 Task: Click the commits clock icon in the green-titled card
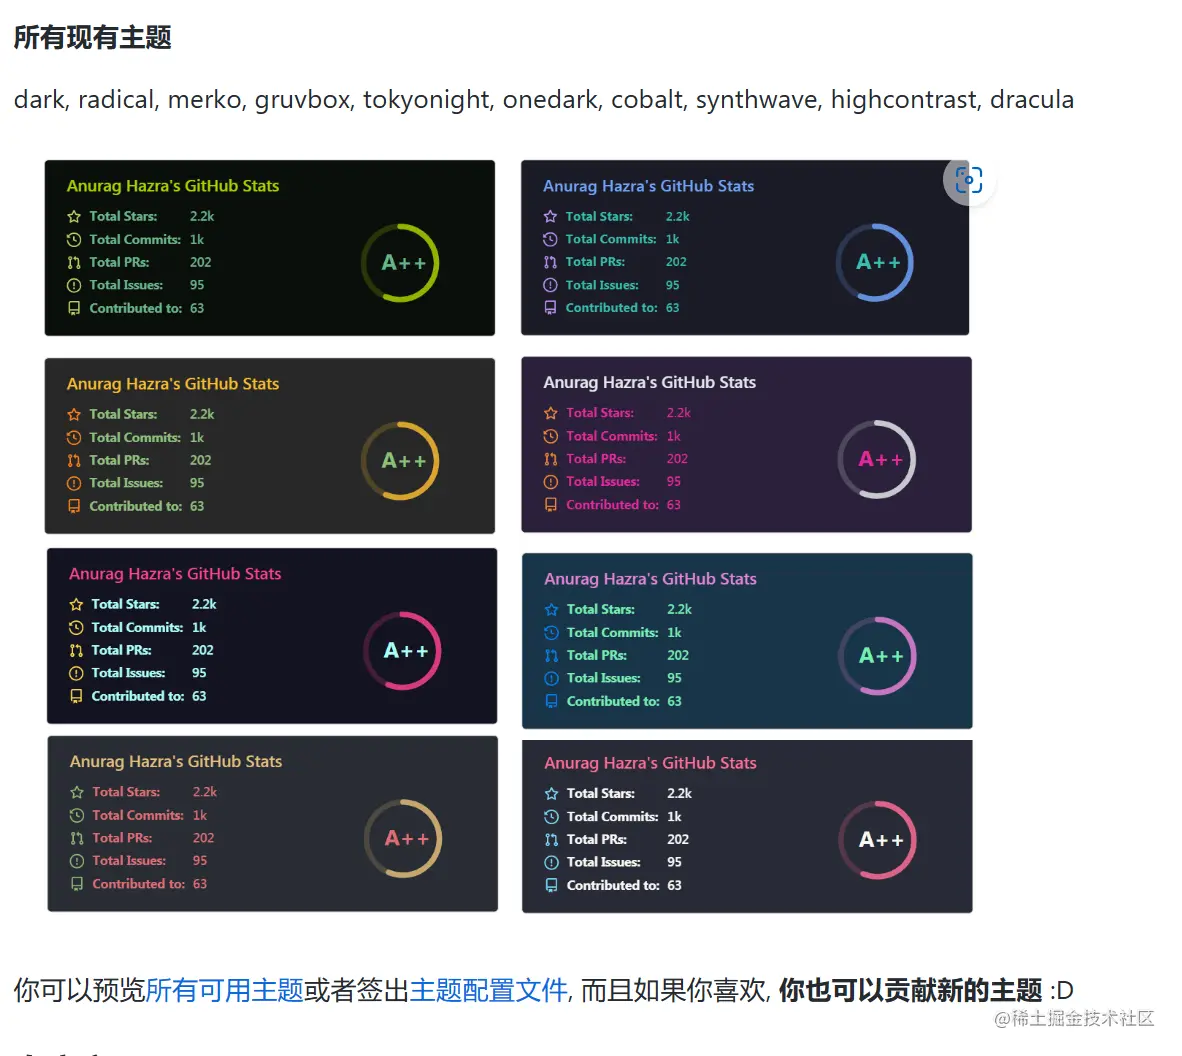74,240
